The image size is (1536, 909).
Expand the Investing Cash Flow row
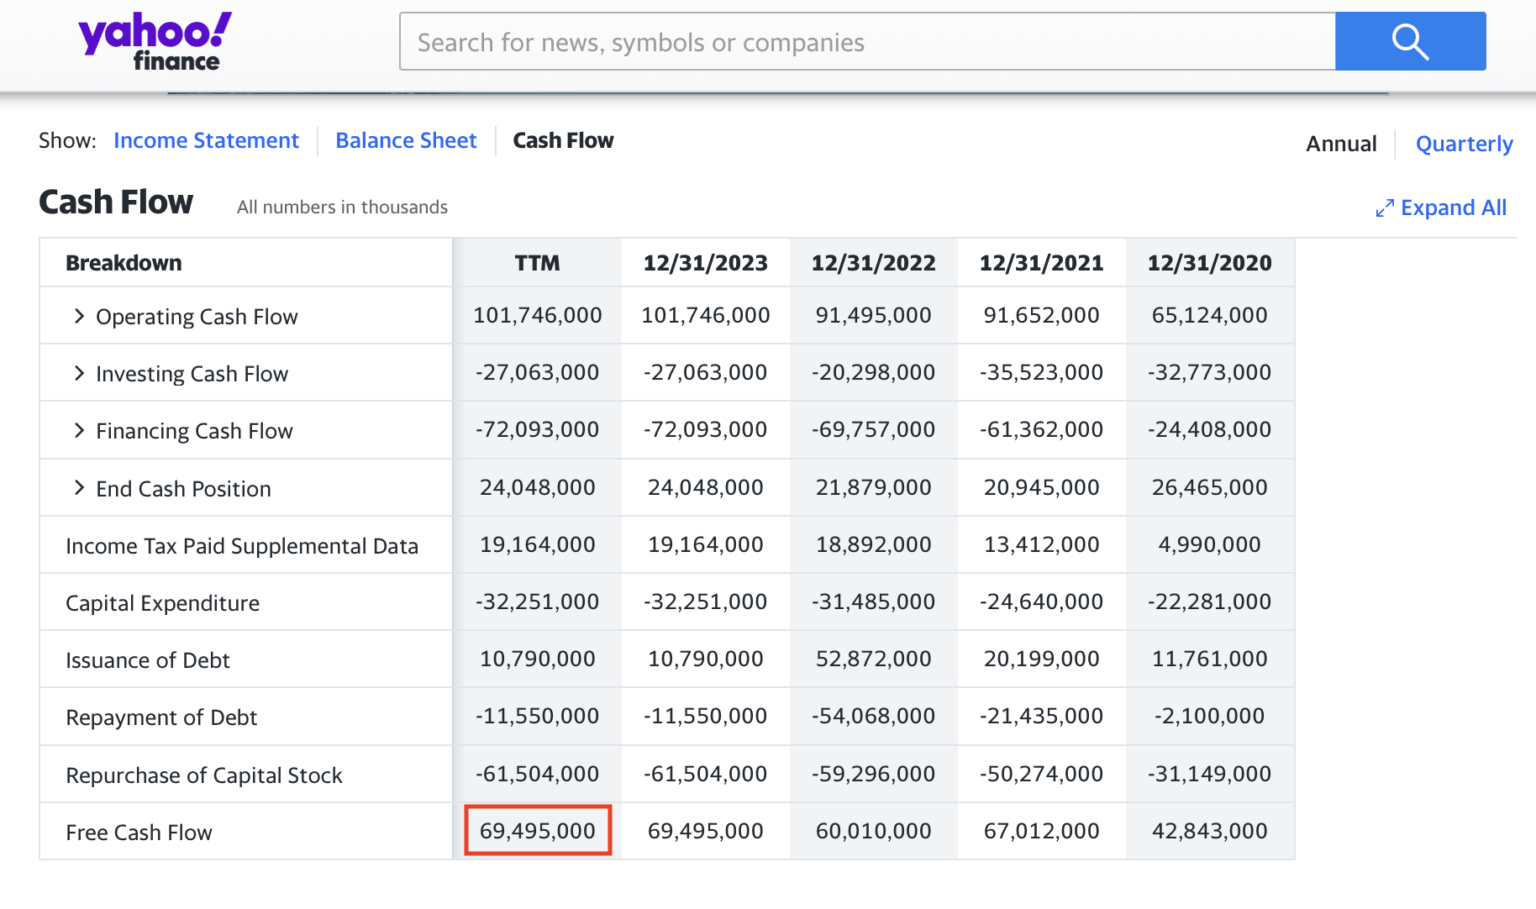[x=79, y=374]
